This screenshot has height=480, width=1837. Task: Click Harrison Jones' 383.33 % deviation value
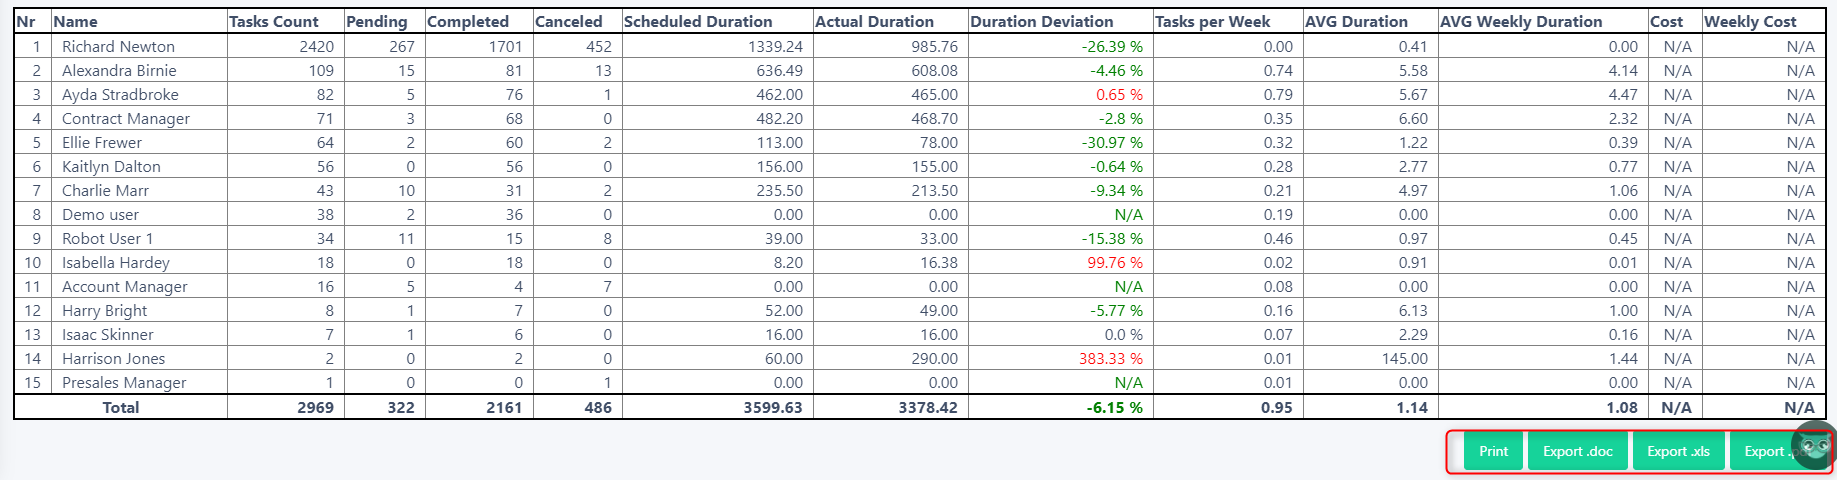[1110, 358]
